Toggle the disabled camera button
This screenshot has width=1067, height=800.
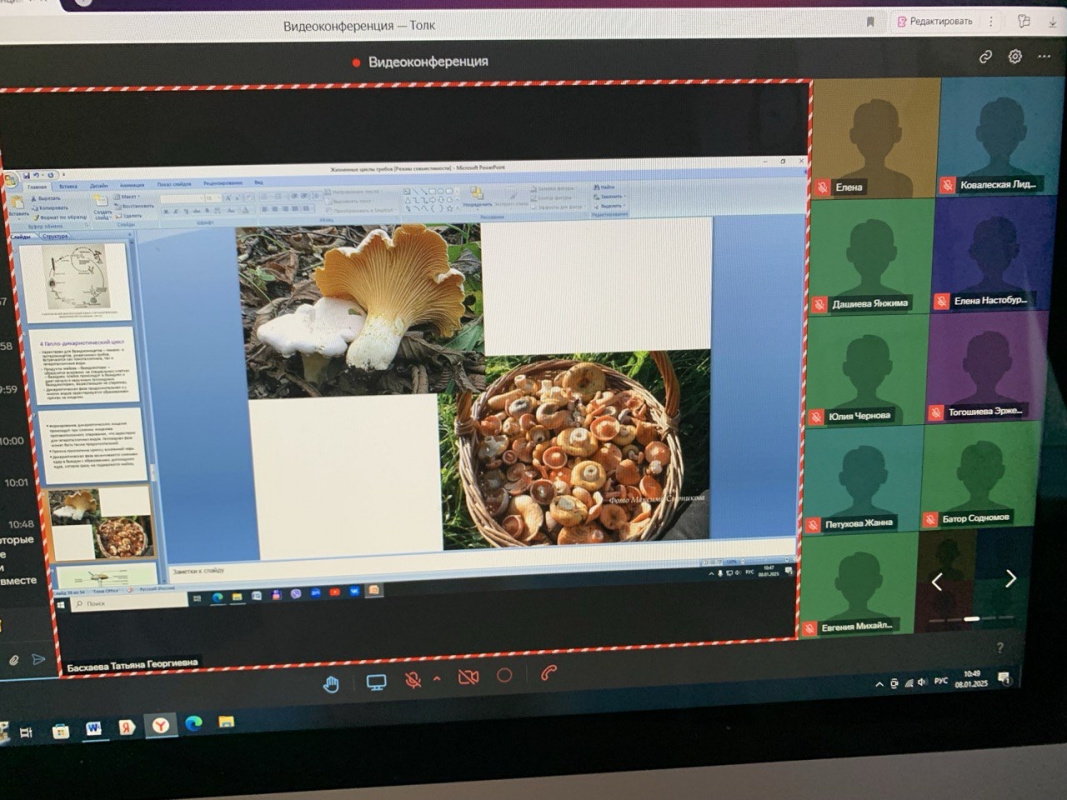click(x=468, y=677)
